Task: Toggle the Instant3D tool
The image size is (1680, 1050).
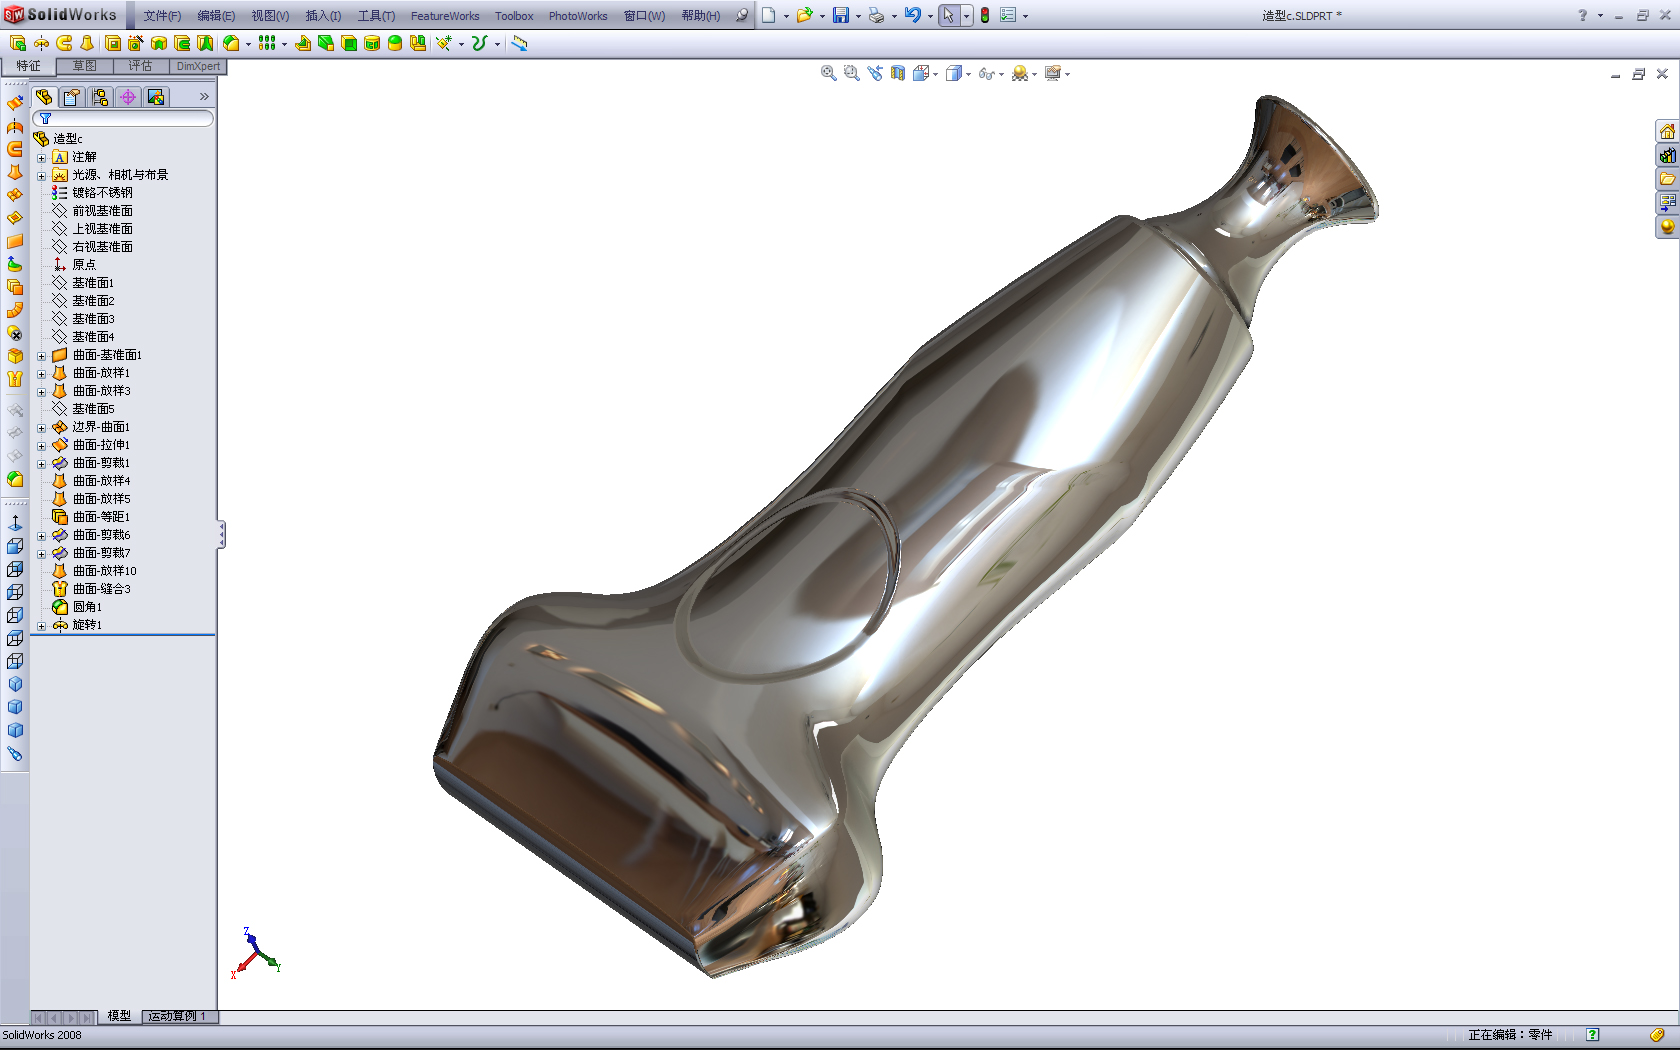Action: point(519,43)
